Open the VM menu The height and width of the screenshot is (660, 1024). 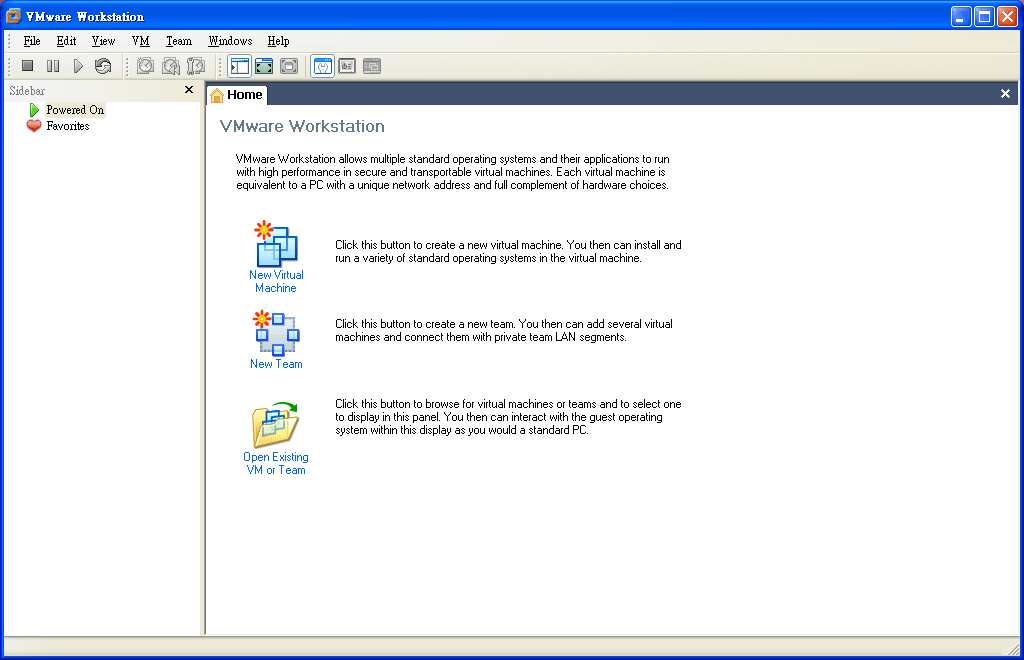point(140,41)
